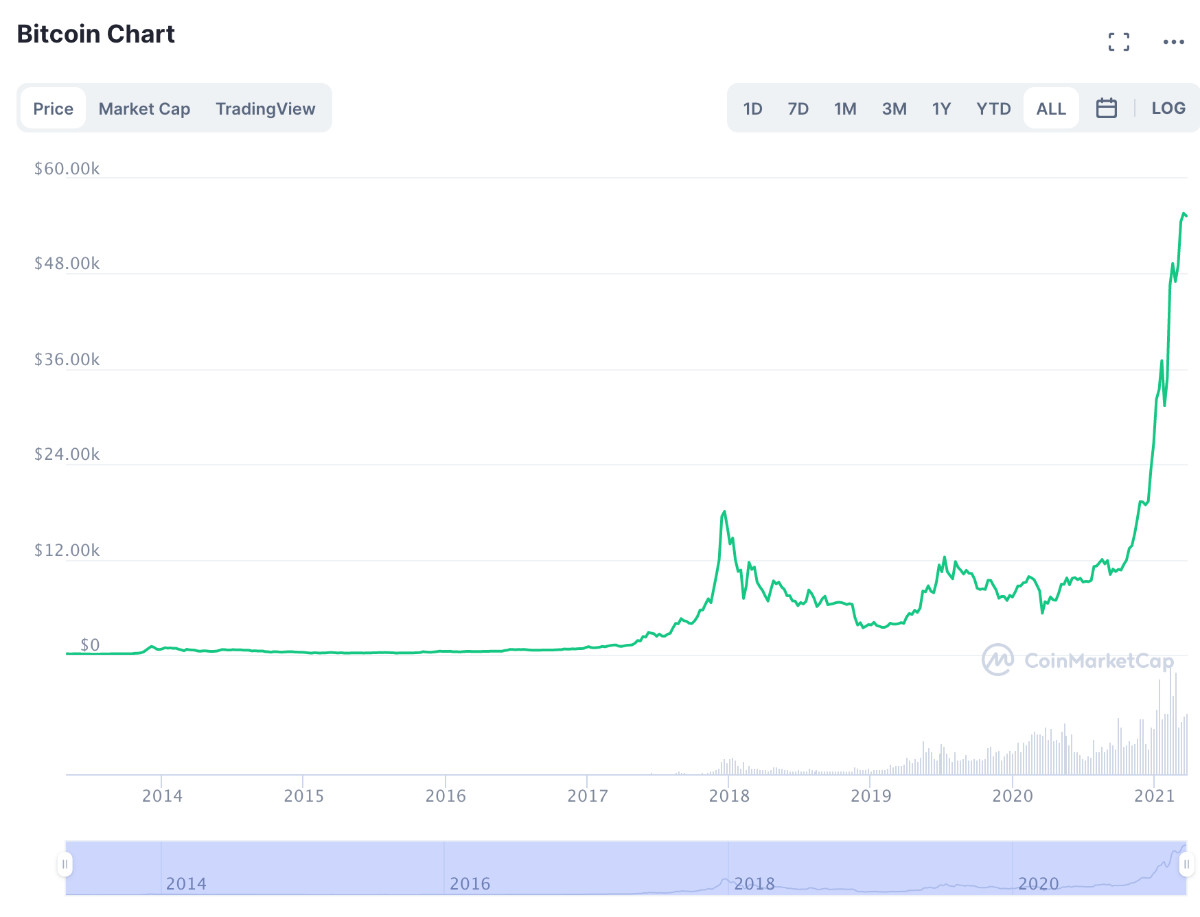Open the fullscreen chart view icon

[x=1119, y=42]
